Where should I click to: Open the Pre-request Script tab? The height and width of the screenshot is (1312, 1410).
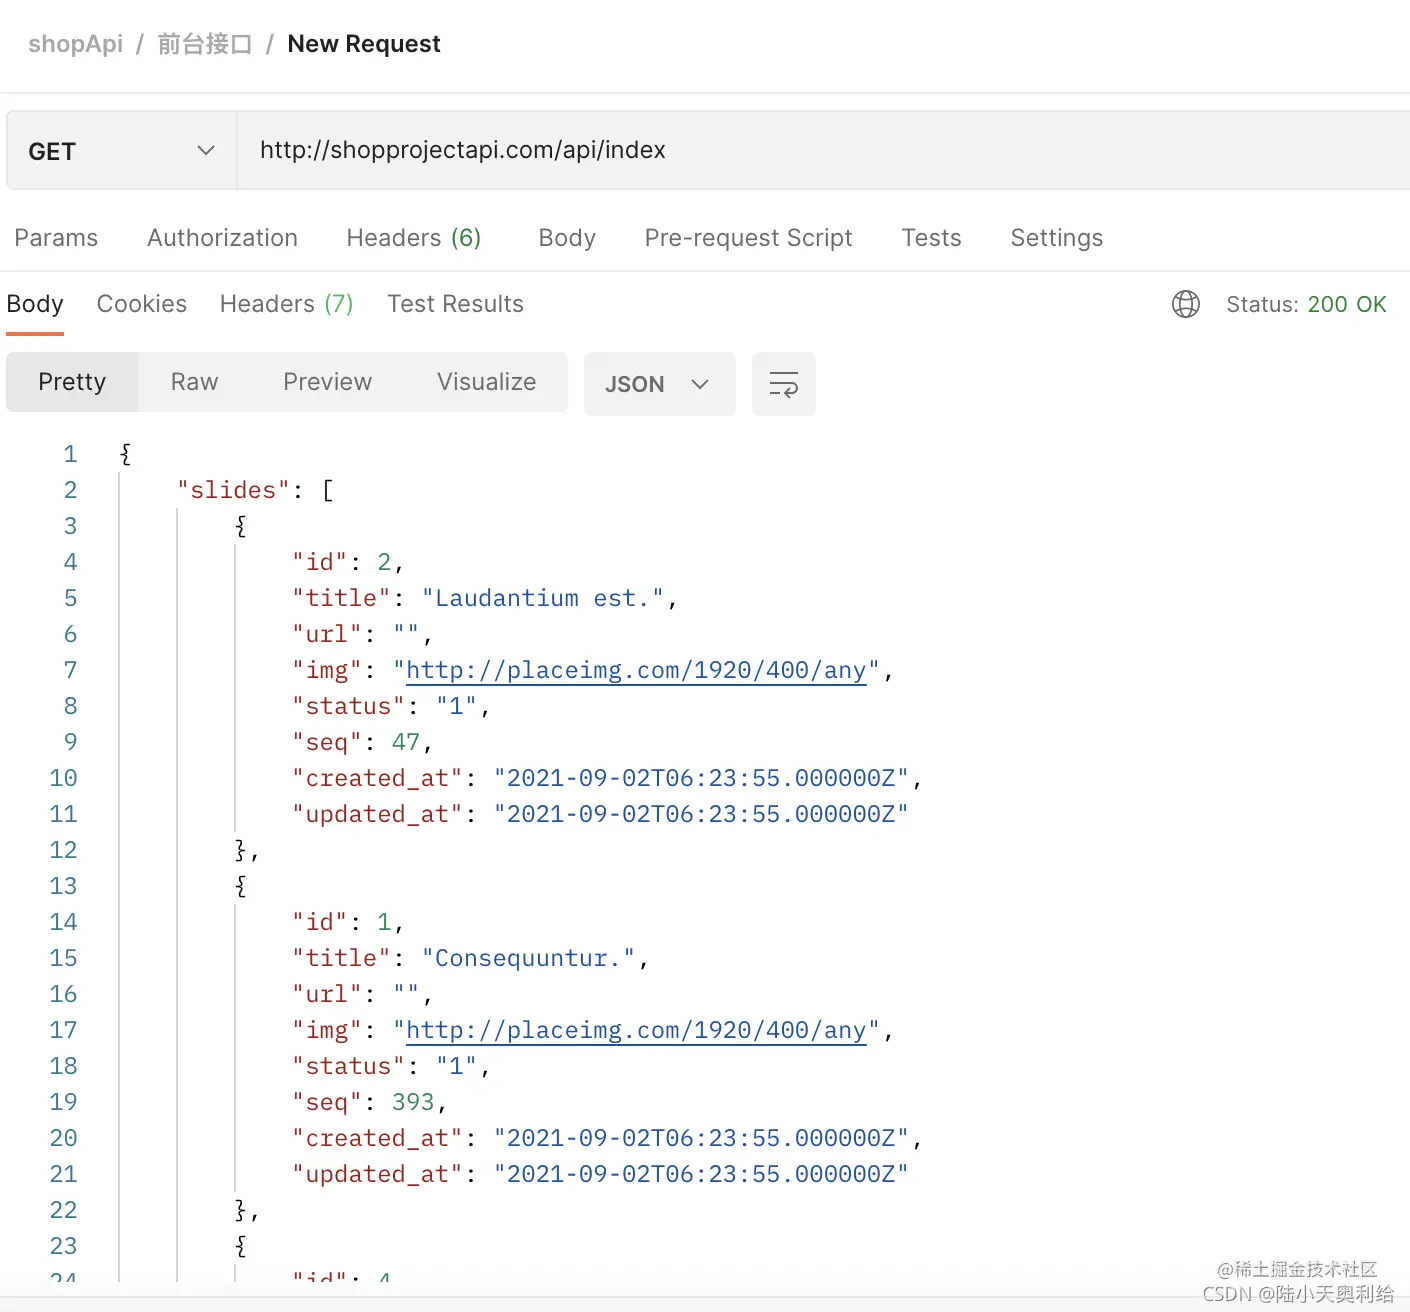click(748, 238)
